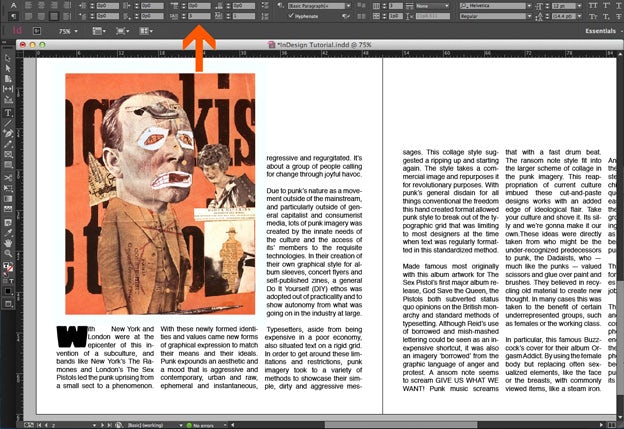
Task: Click the black Apply Color swatch
Action: click(8, 291)
